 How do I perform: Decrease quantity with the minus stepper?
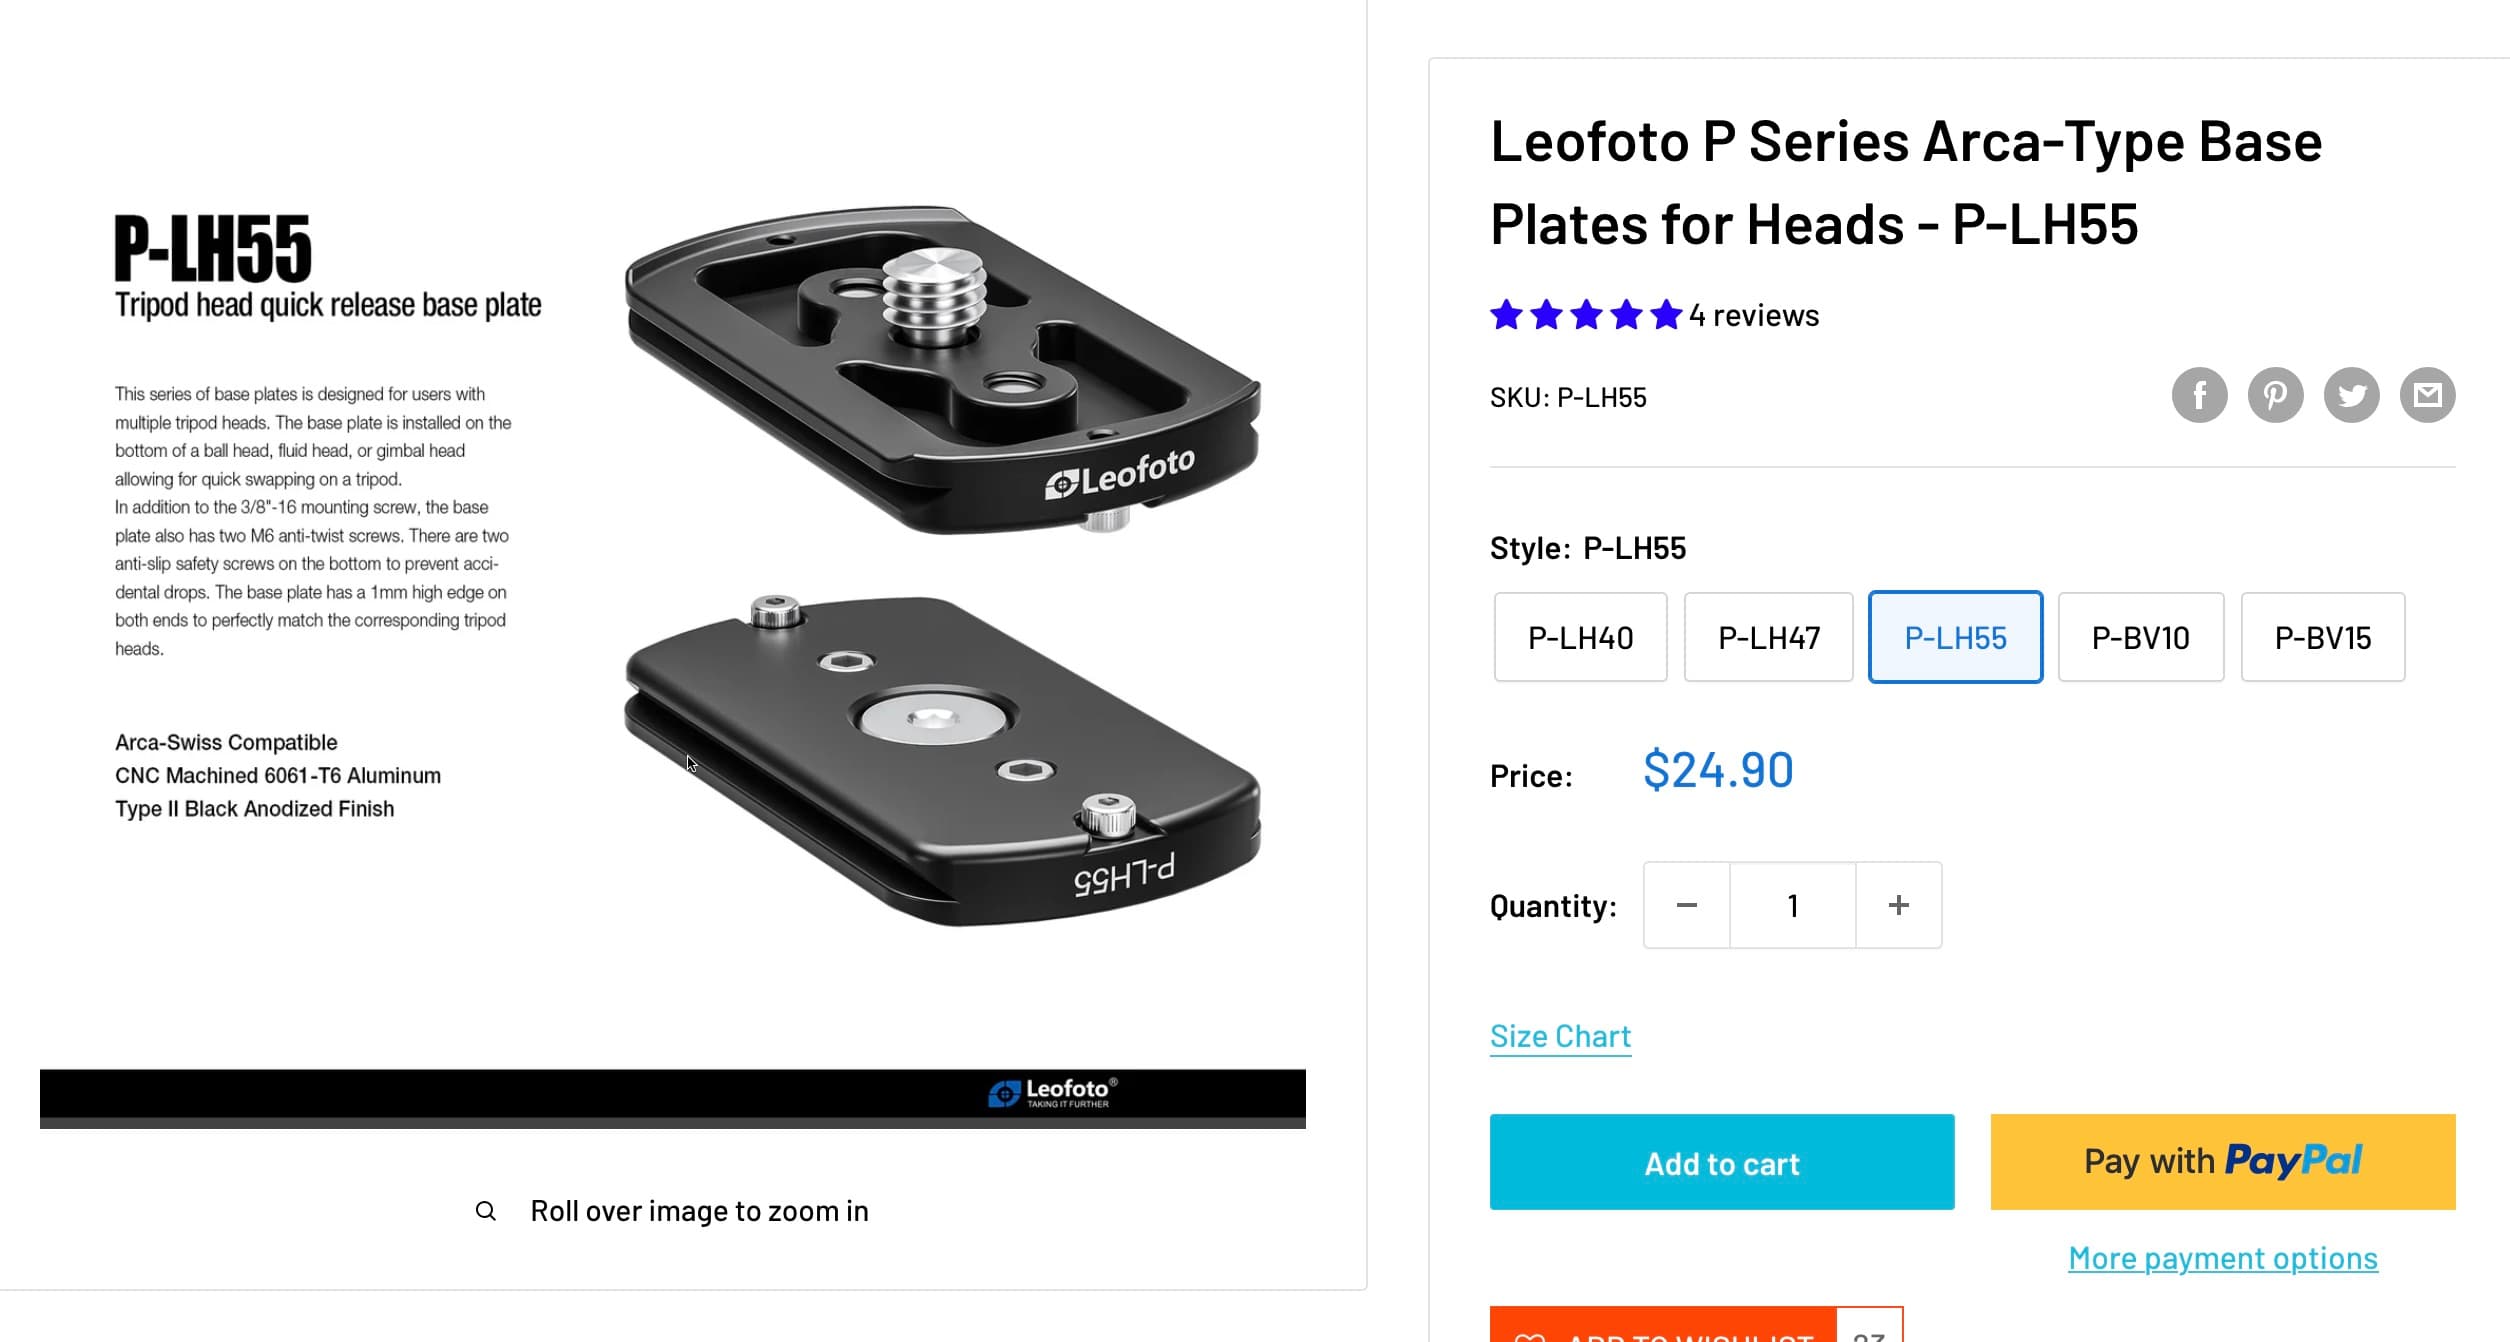tap(1686, 905)
